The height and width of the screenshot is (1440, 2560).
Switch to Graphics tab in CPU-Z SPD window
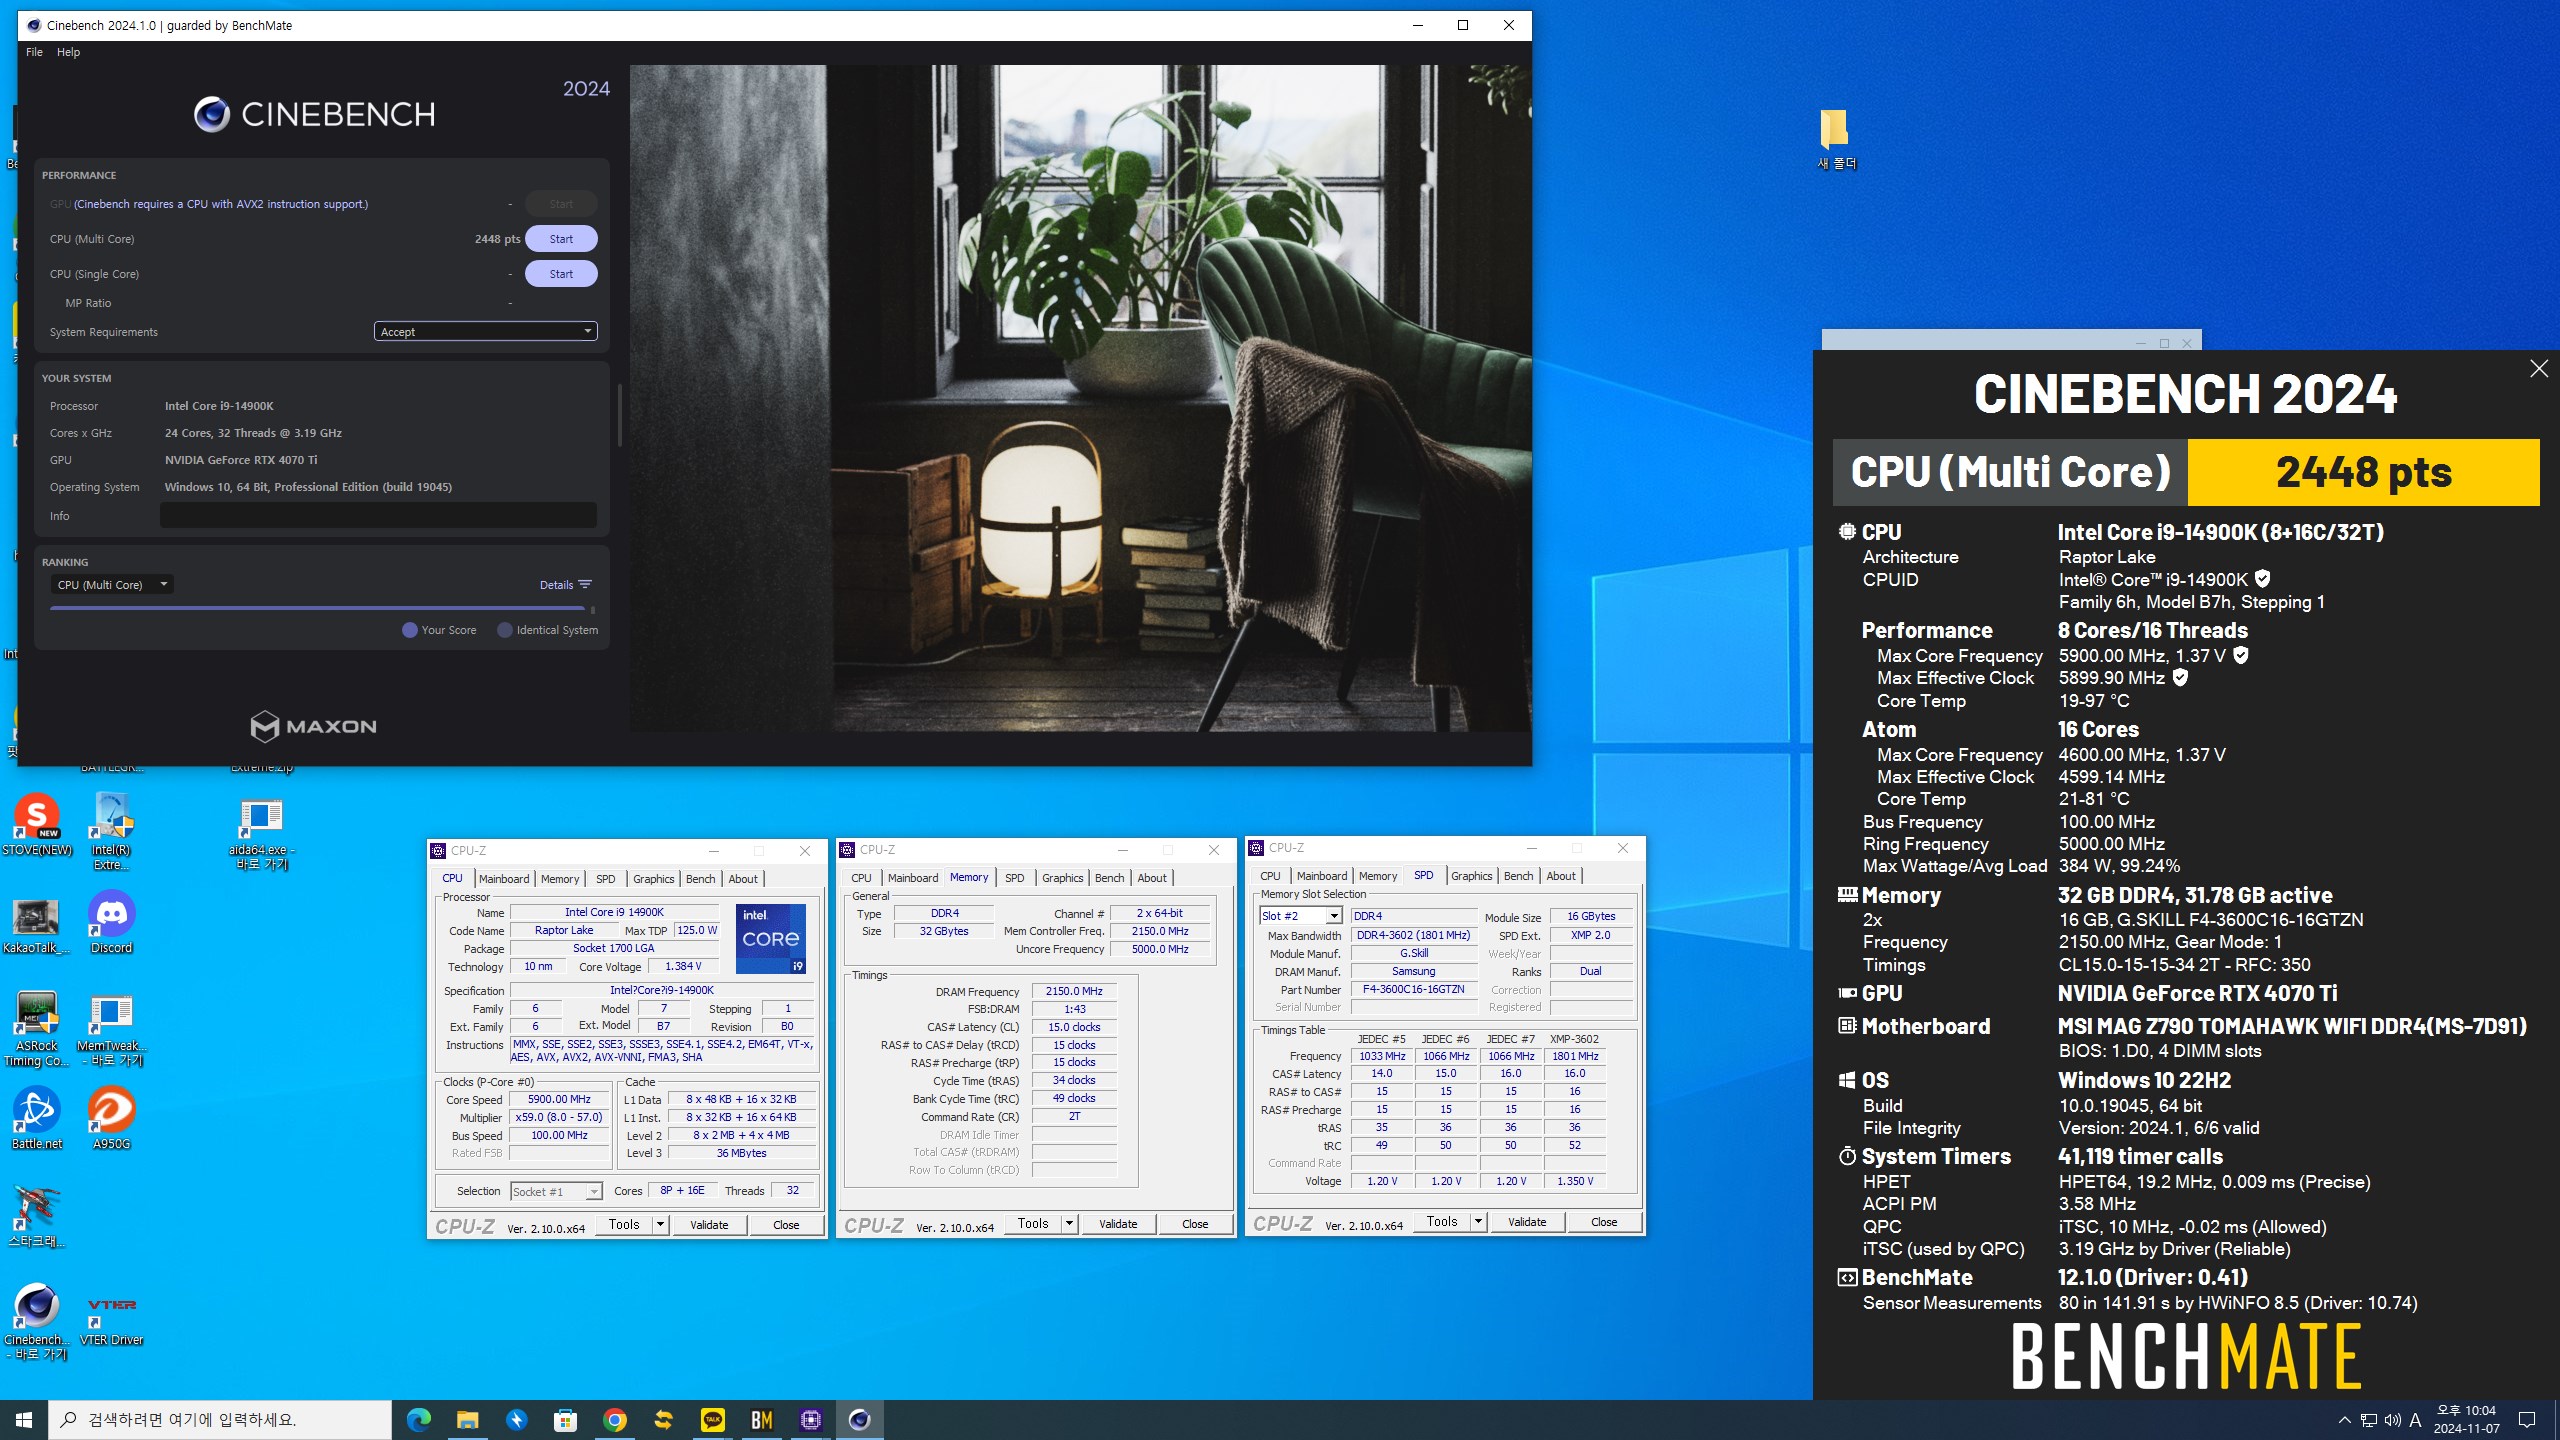[x=1471, y=876]
